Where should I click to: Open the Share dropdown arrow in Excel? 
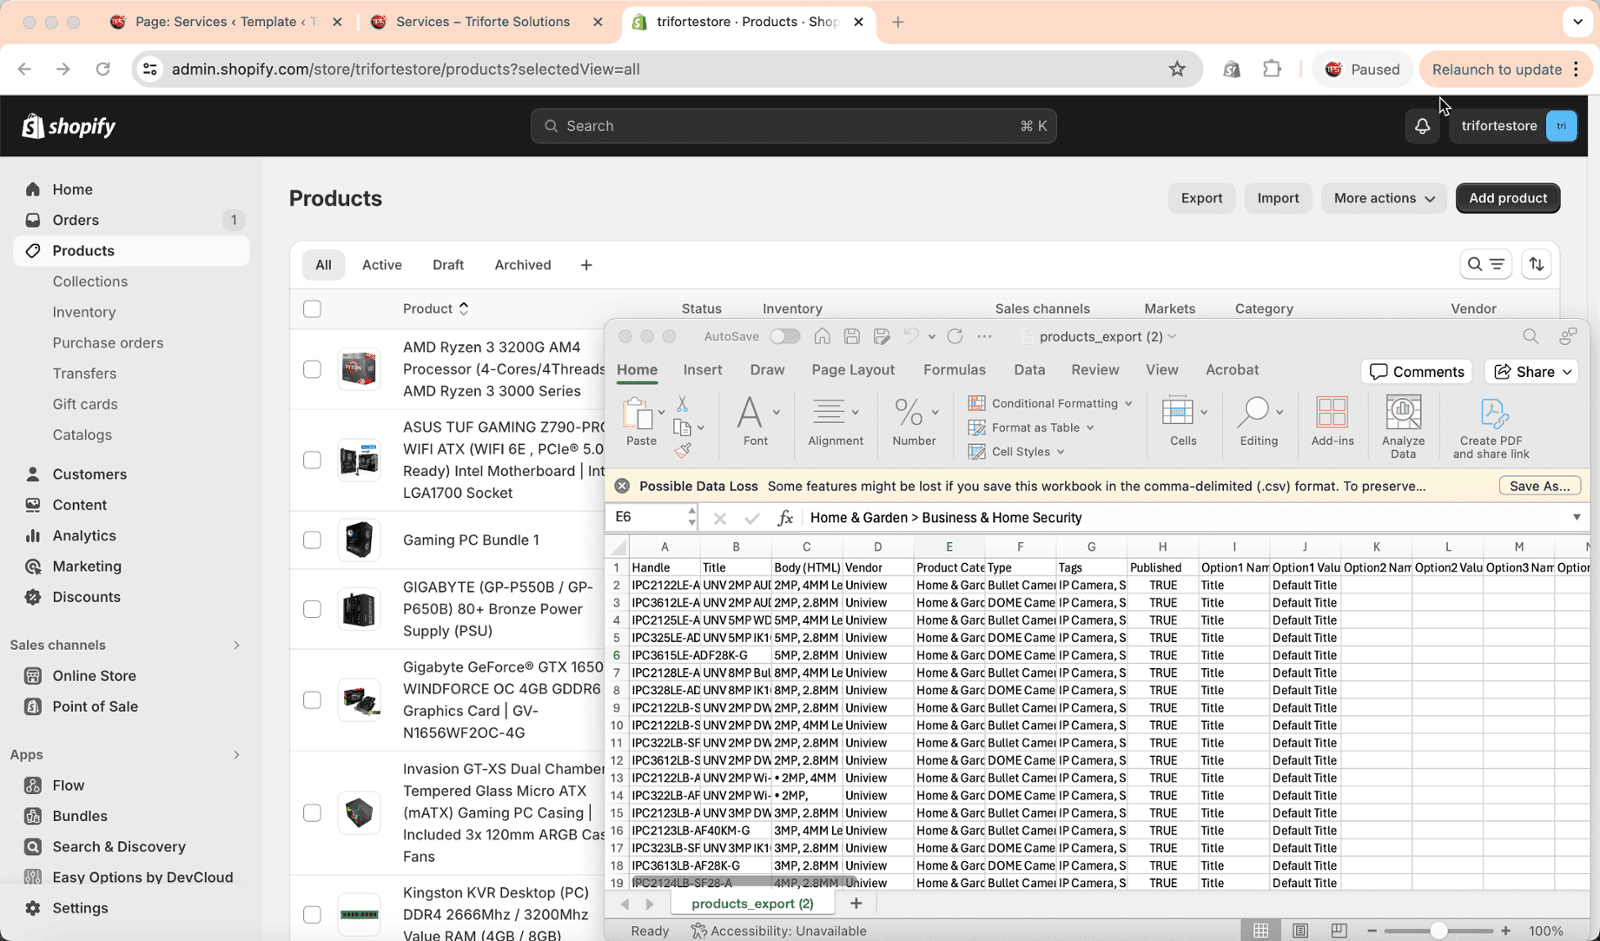pos(1567,372)
